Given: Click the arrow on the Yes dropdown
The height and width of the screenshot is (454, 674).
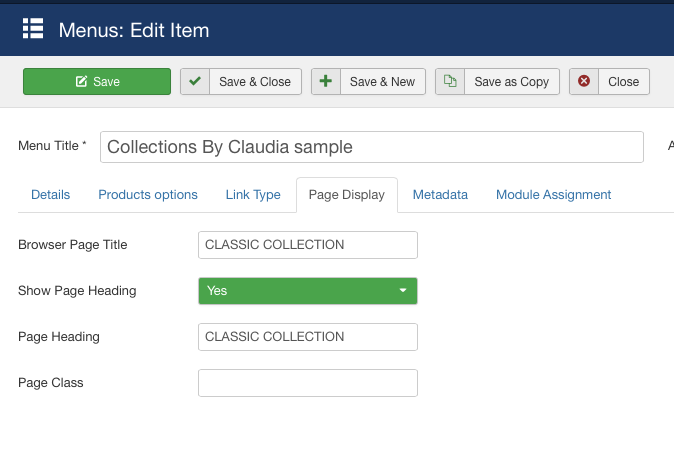Looking at the screenshot, I should (x=403, y=291).
